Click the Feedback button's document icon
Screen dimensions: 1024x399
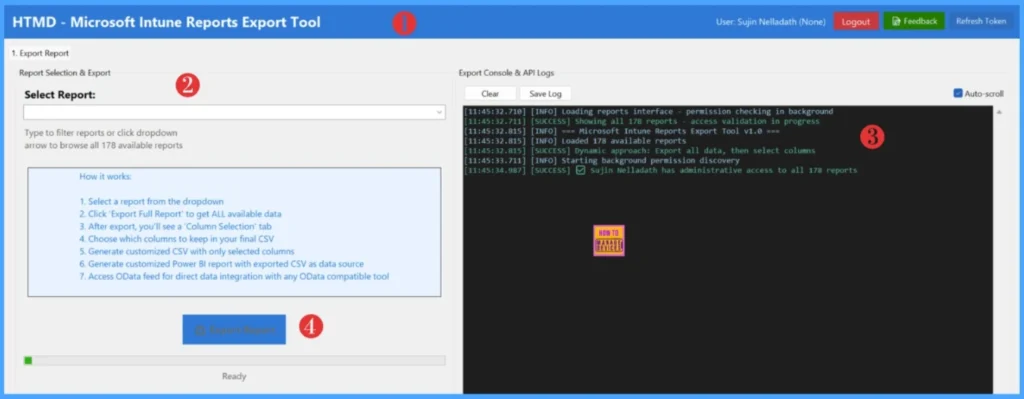click(896, 22)
